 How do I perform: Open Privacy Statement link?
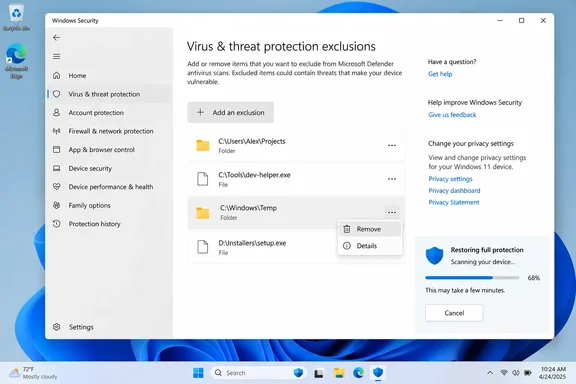click(x=454, y=202)
